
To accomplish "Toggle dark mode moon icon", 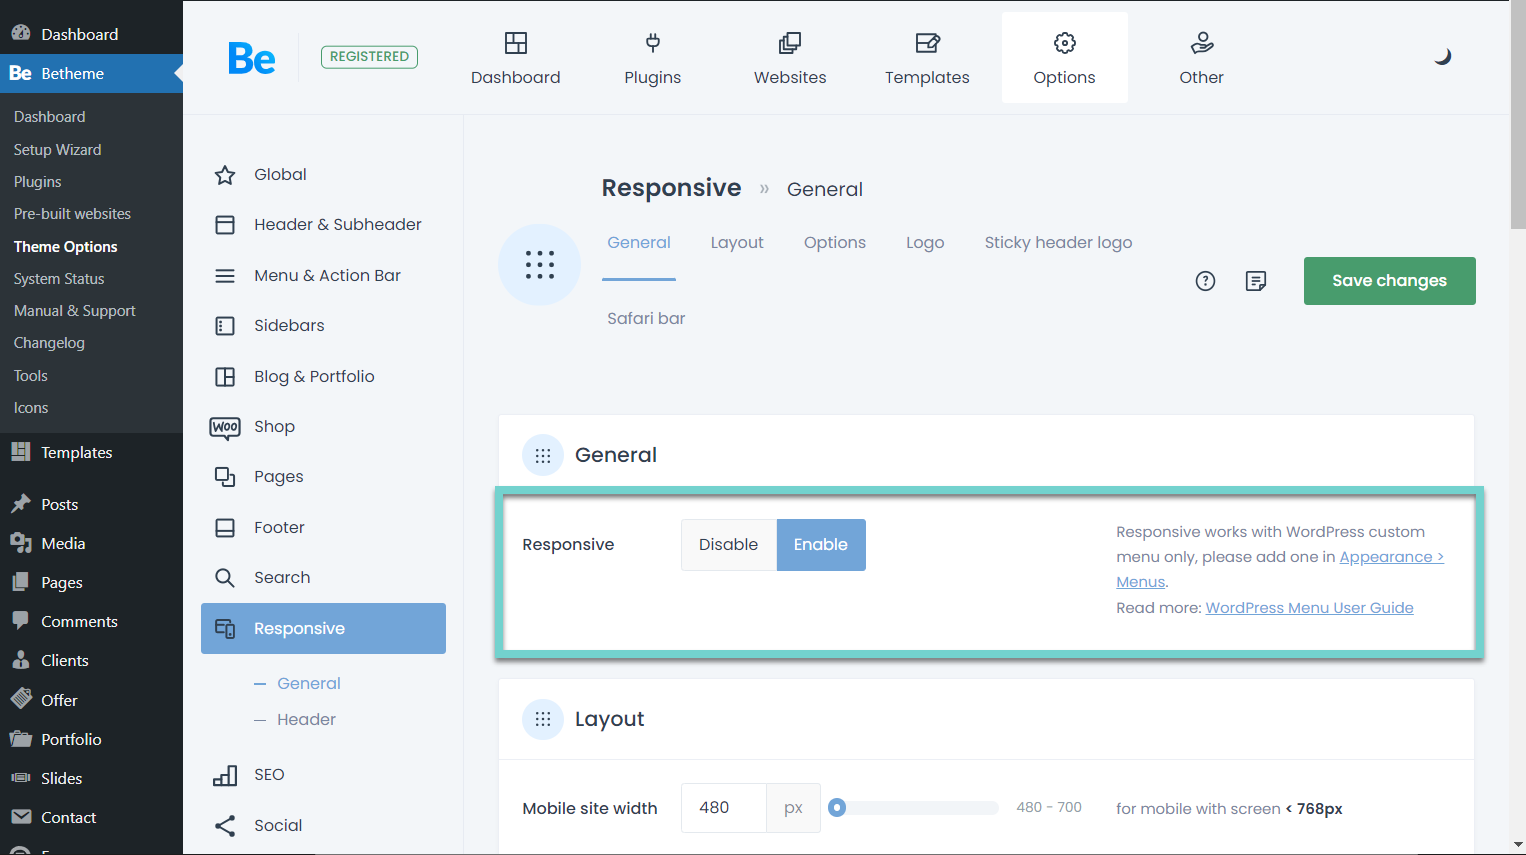I will pos(1442,57).
